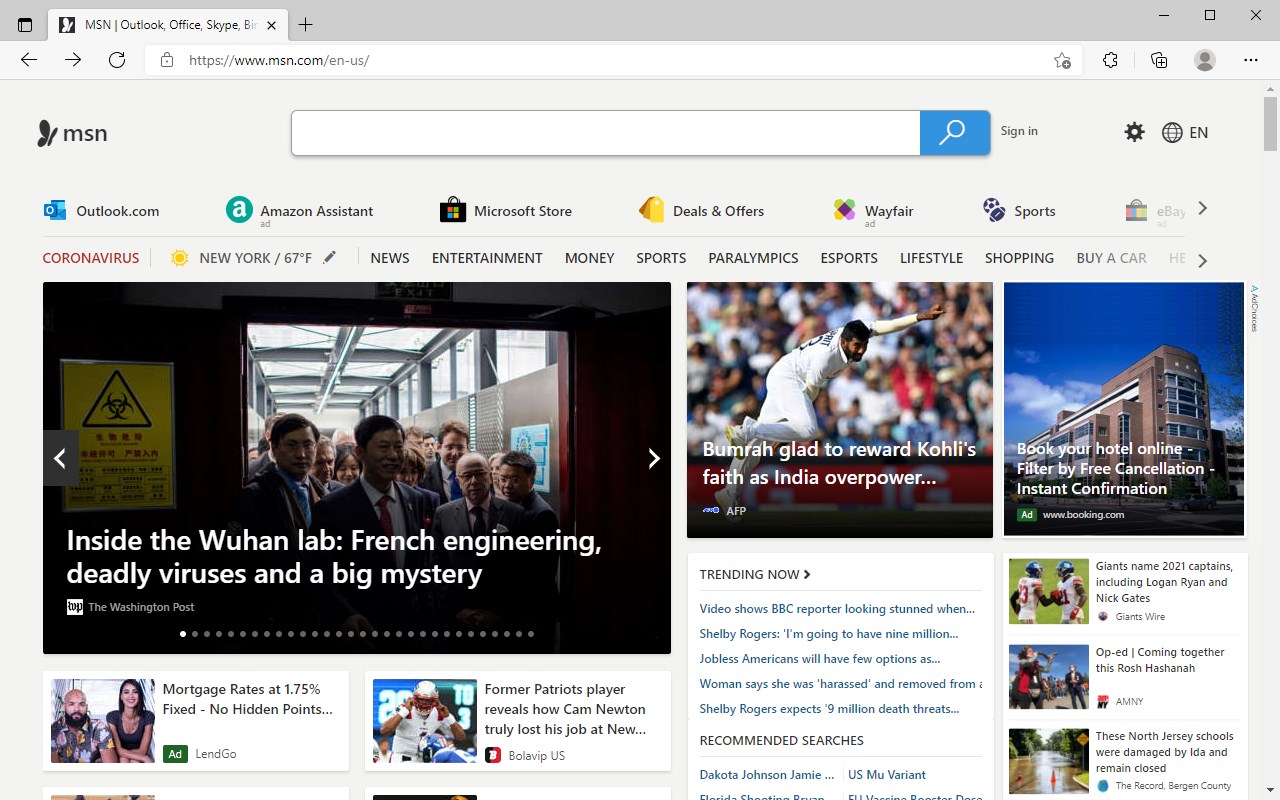Screen dimensions: 1280x800
Task: Open Sports shortcut
Action: pos(1019,211)
